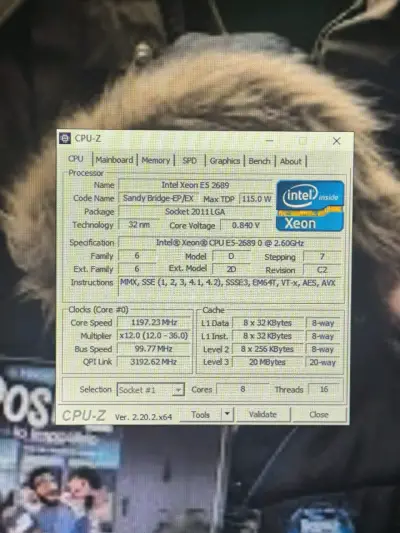Select the CPU tab

[76, 159]
